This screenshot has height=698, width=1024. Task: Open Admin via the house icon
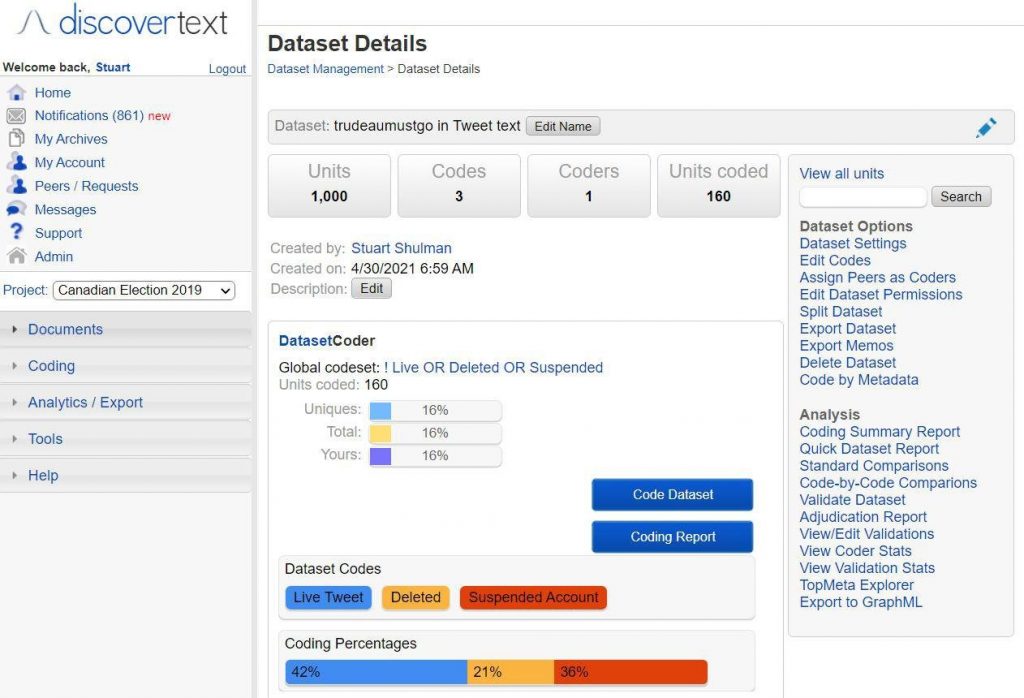click(18, 256)
